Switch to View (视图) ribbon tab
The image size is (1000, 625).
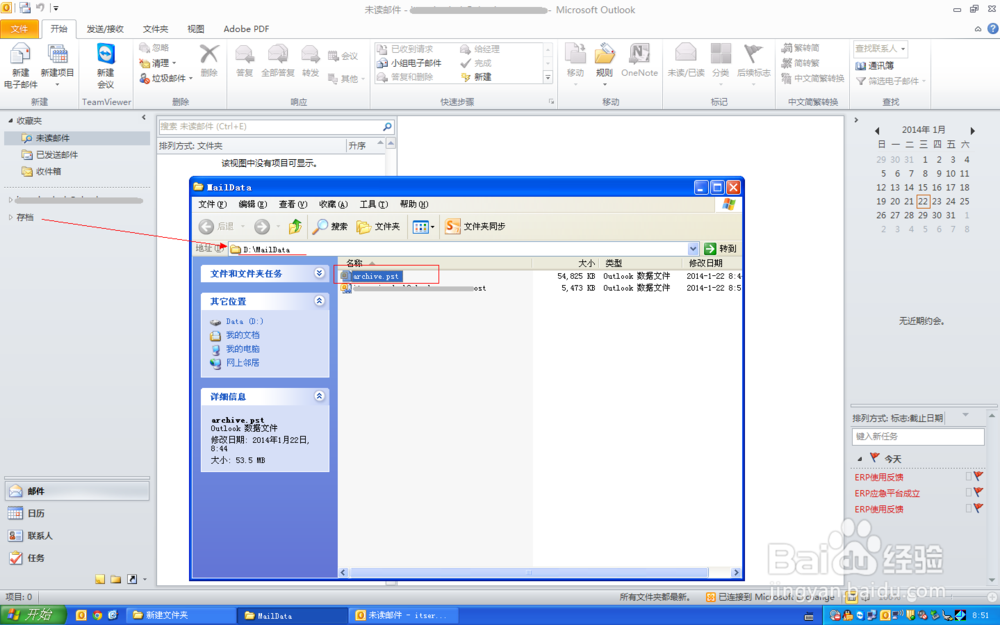195,29
